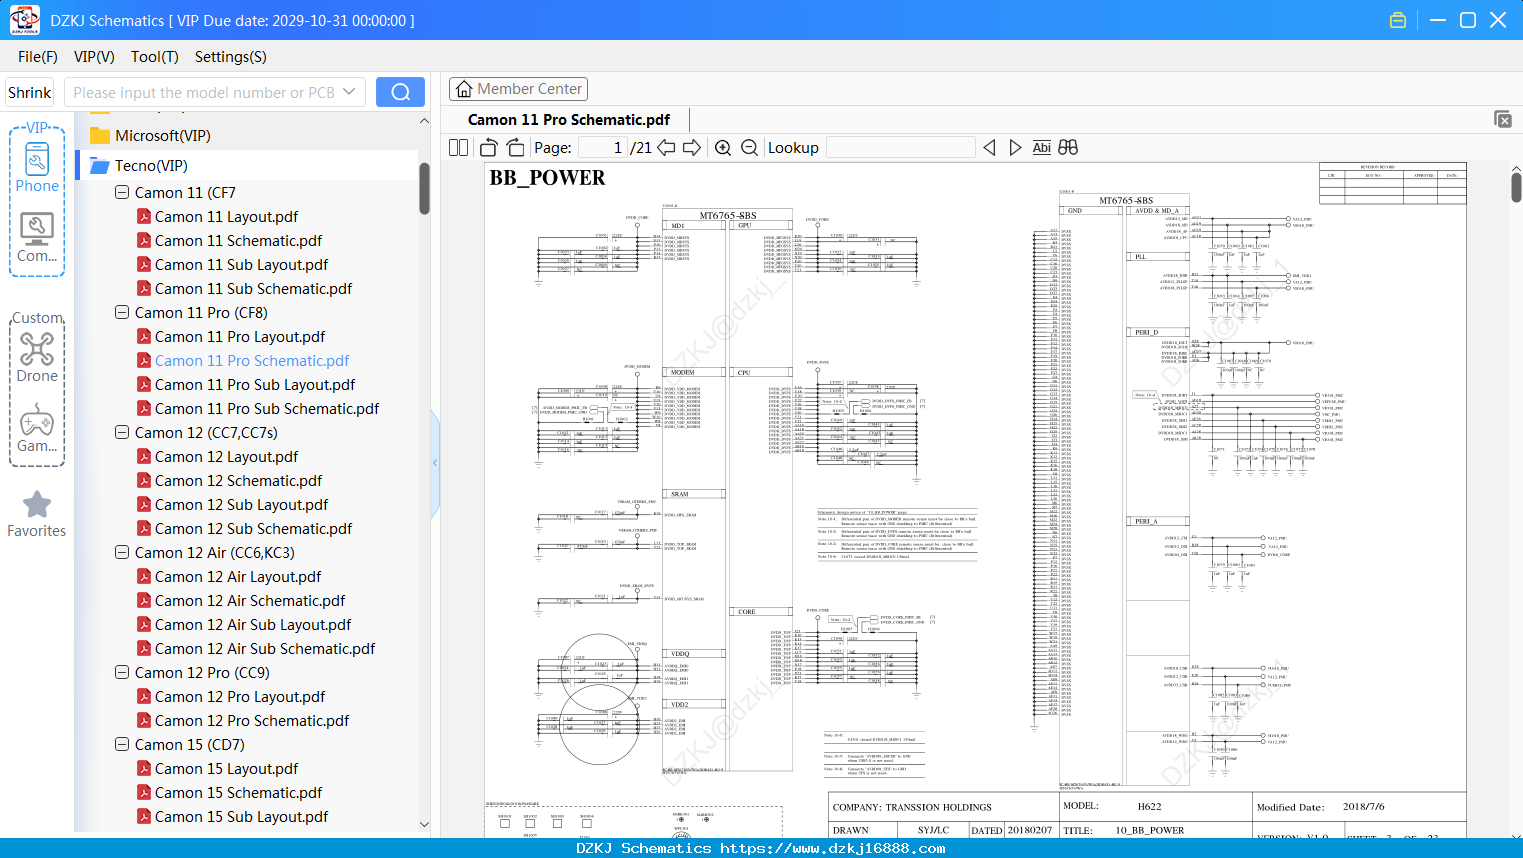Open Camon 12 Pro Schematic.pdf
This screenshot has height=858, width=1523.
coord(252,720)
